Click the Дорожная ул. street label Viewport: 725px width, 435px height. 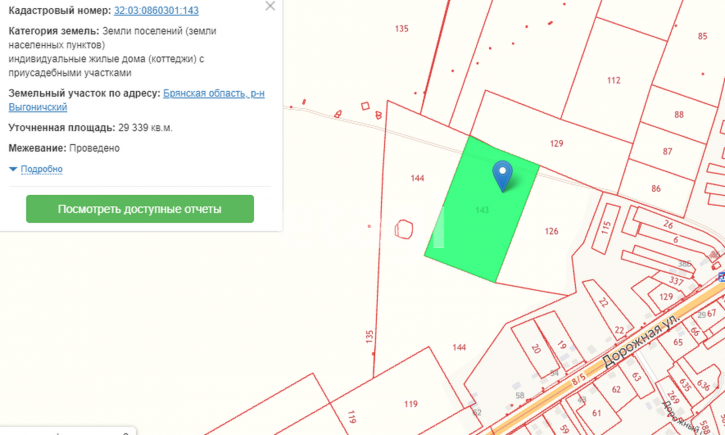pos(642,340)
